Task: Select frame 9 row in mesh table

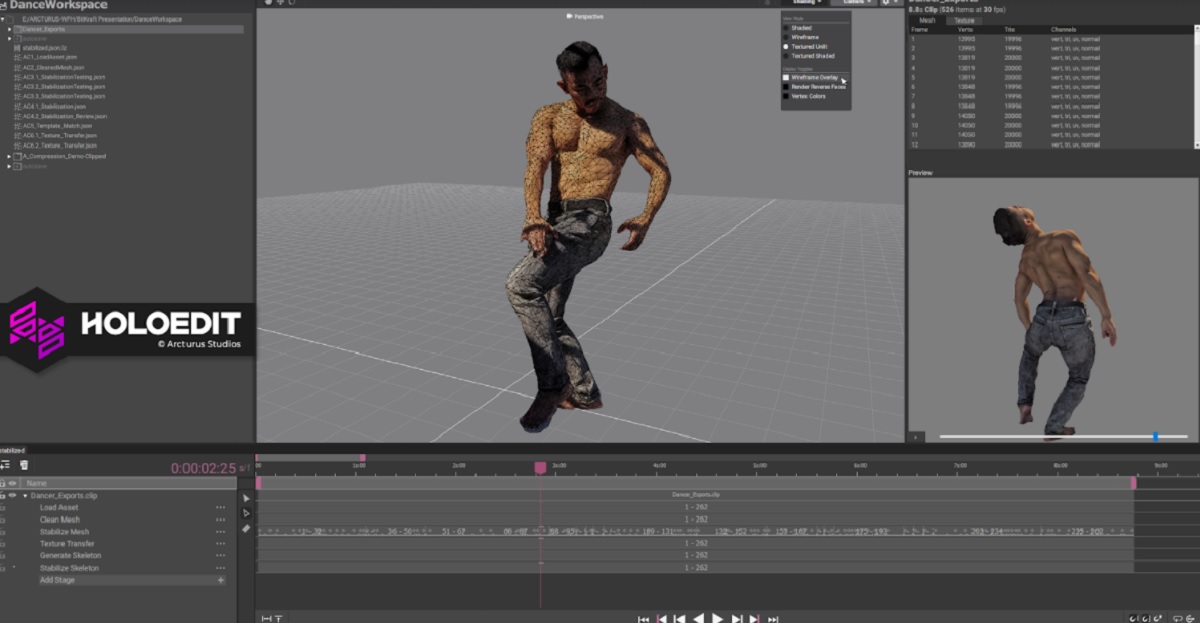Action: click(x=1050, y=116)
